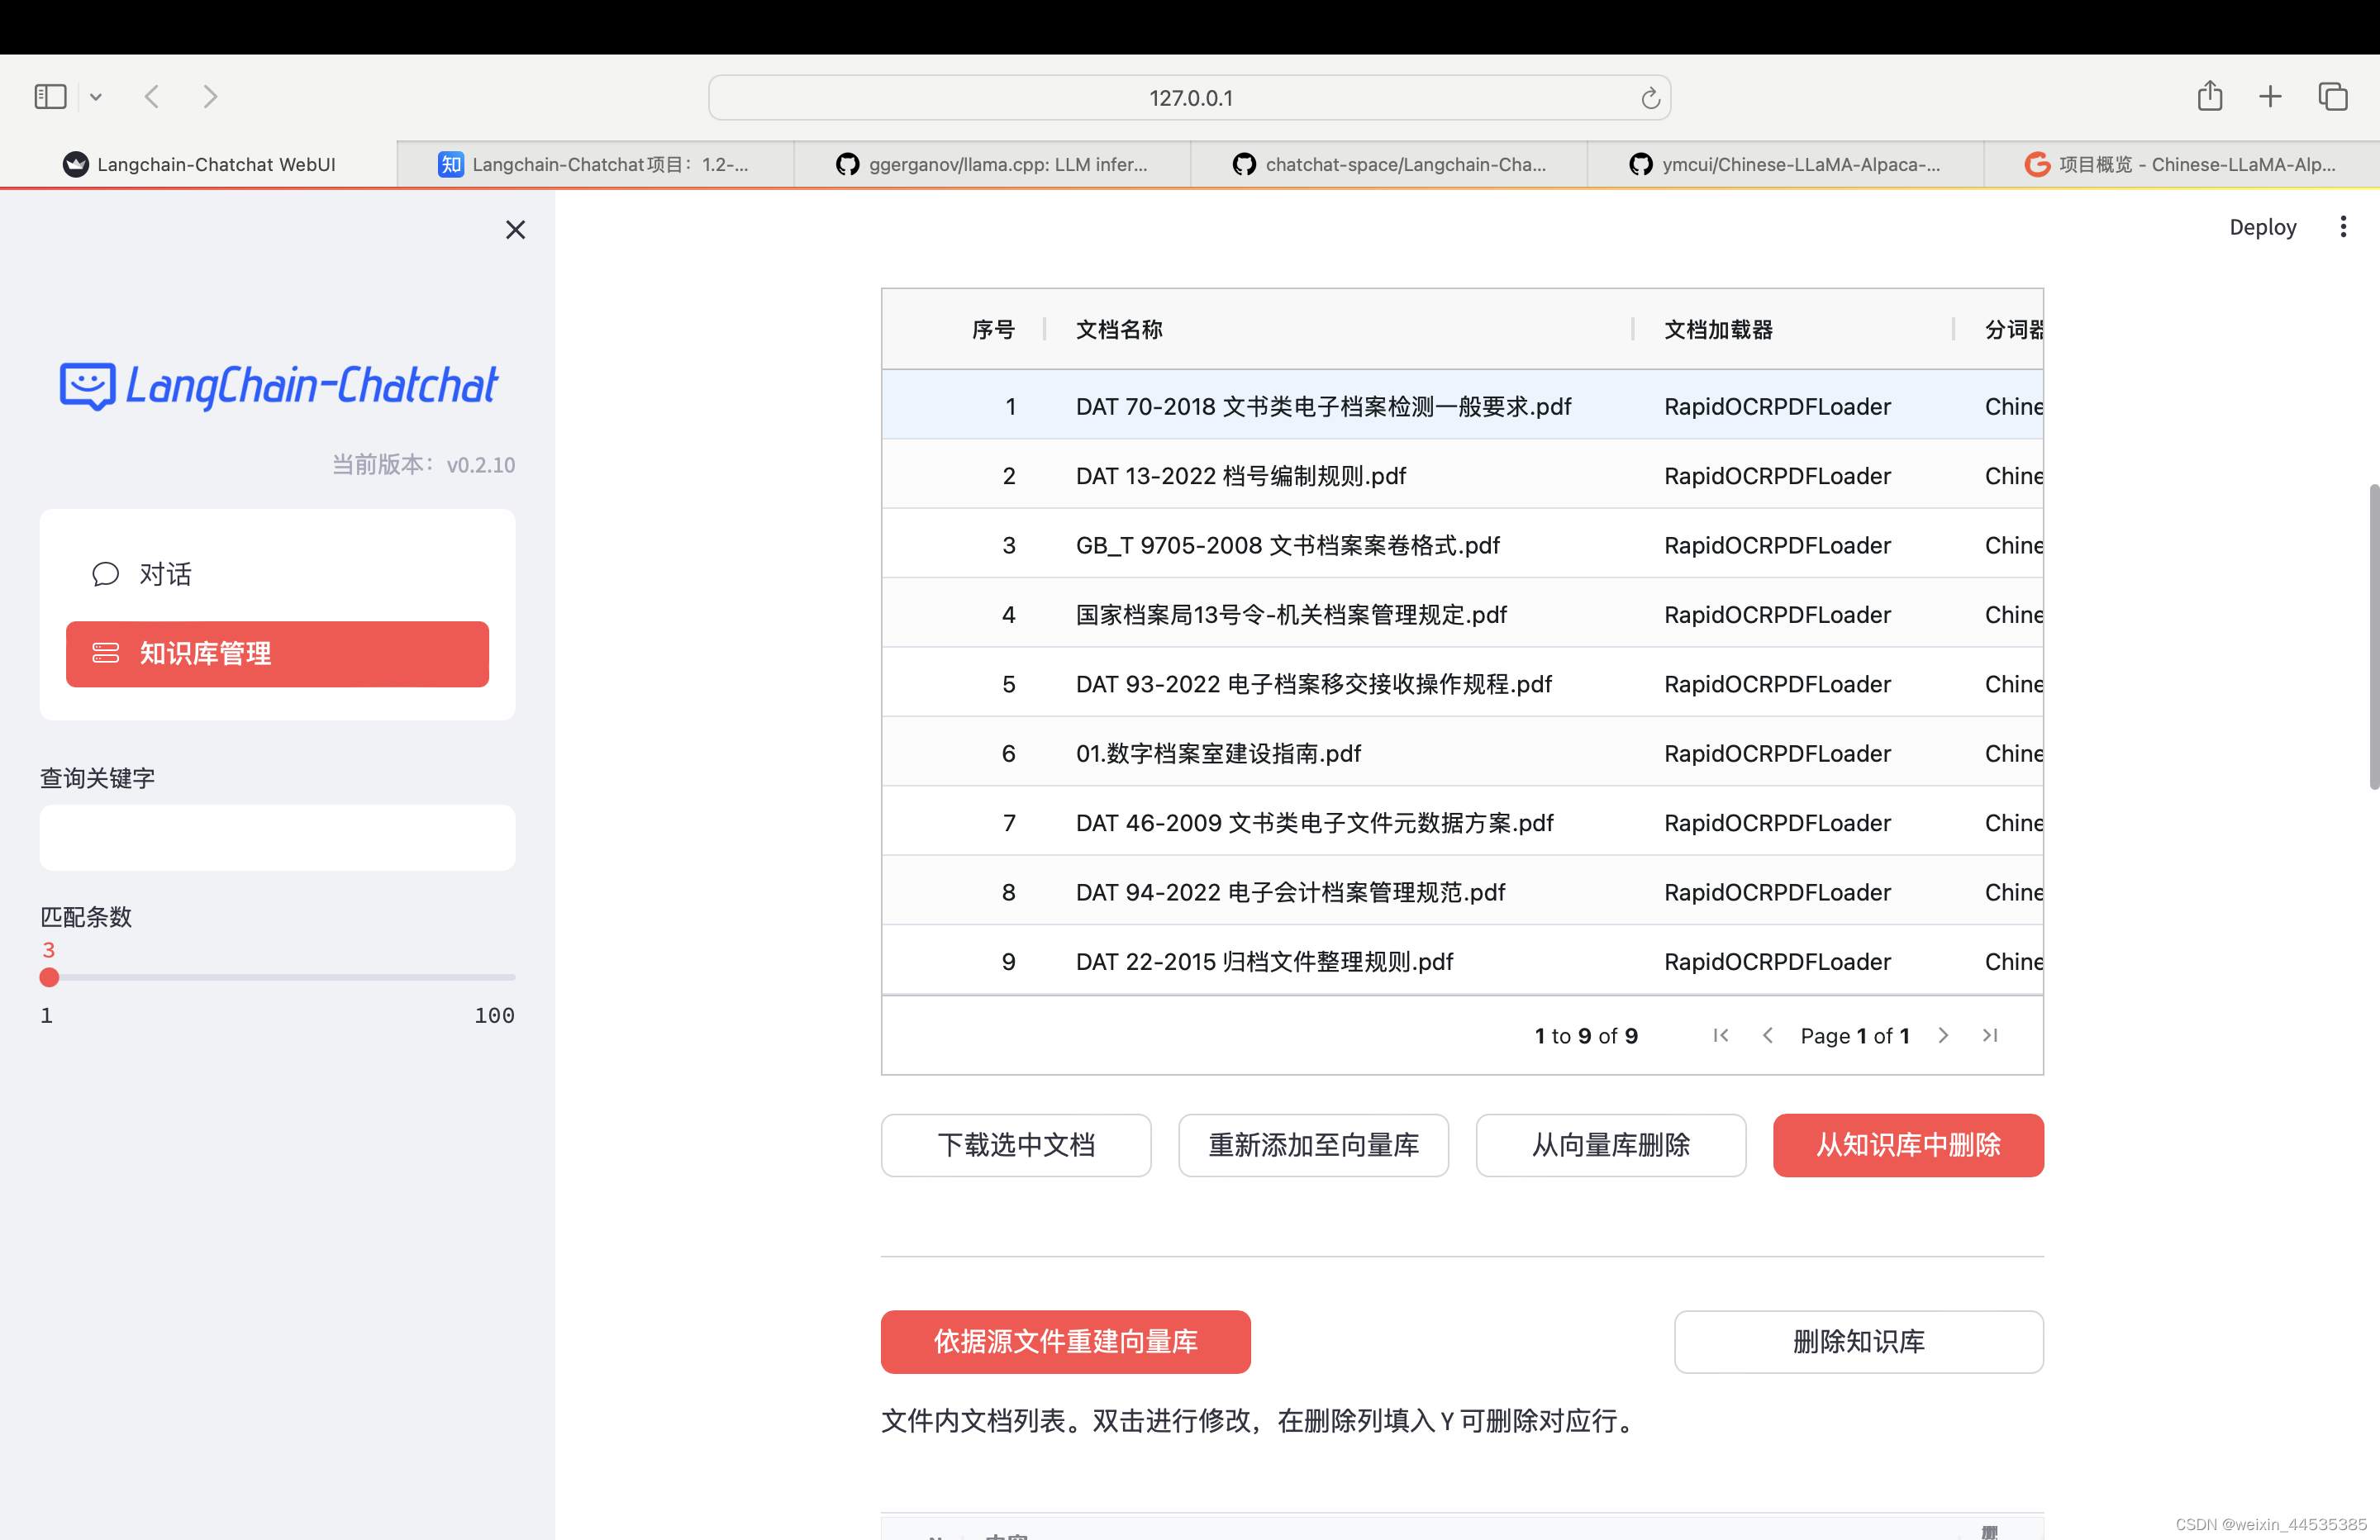The height and width of the screenshot is (1540, 2380).
Task: Go forward with the browser forward arrow
Action: [x=210, y=97]
